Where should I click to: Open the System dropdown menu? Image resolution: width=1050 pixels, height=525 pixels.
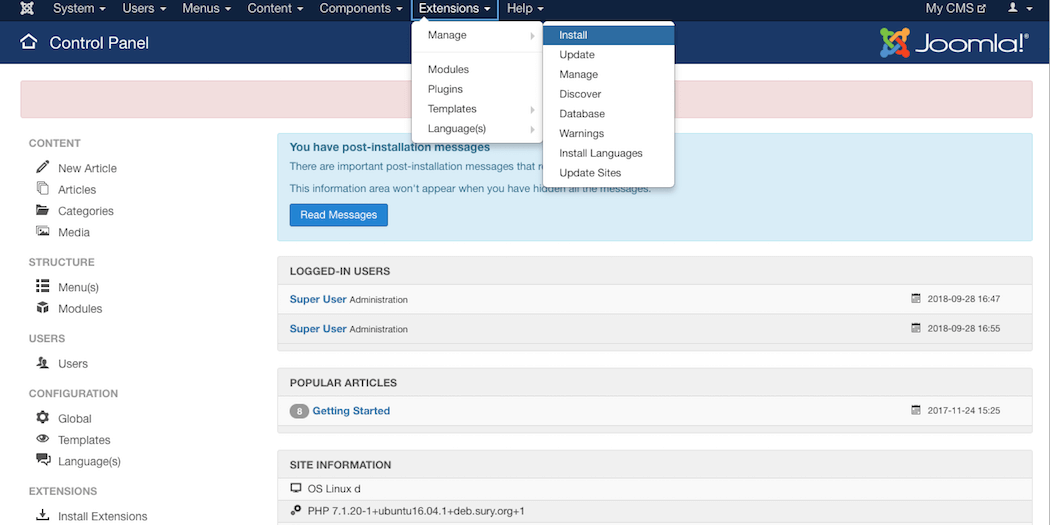79,9
